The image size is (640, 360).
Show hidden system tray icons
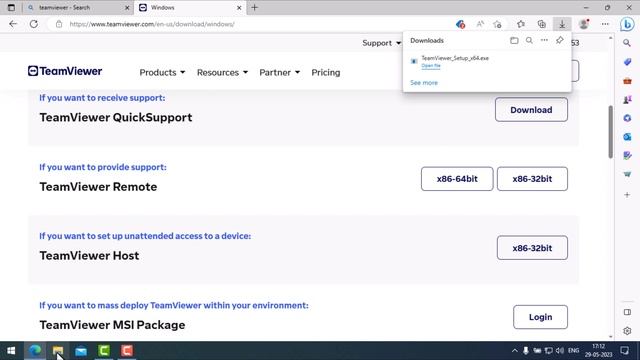514,351
